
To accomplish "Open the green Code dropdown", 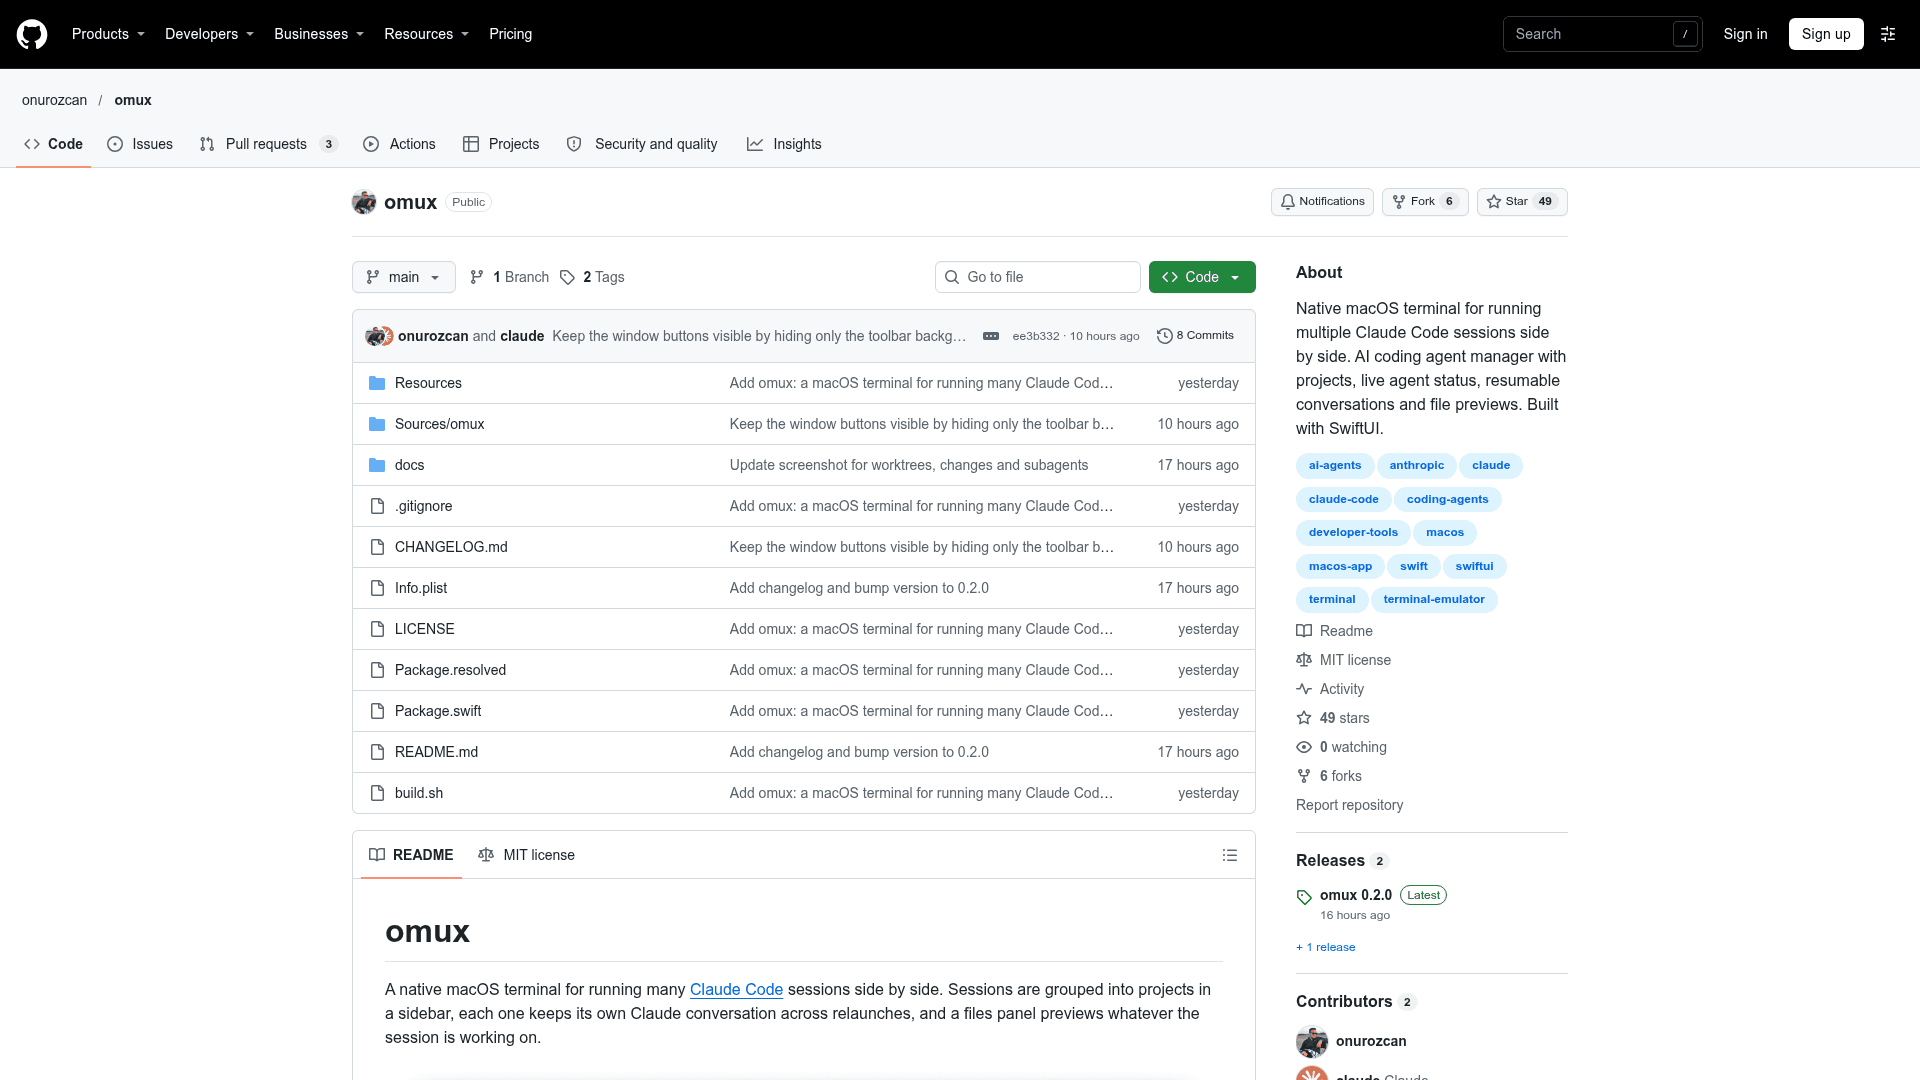I will 1202,277.
